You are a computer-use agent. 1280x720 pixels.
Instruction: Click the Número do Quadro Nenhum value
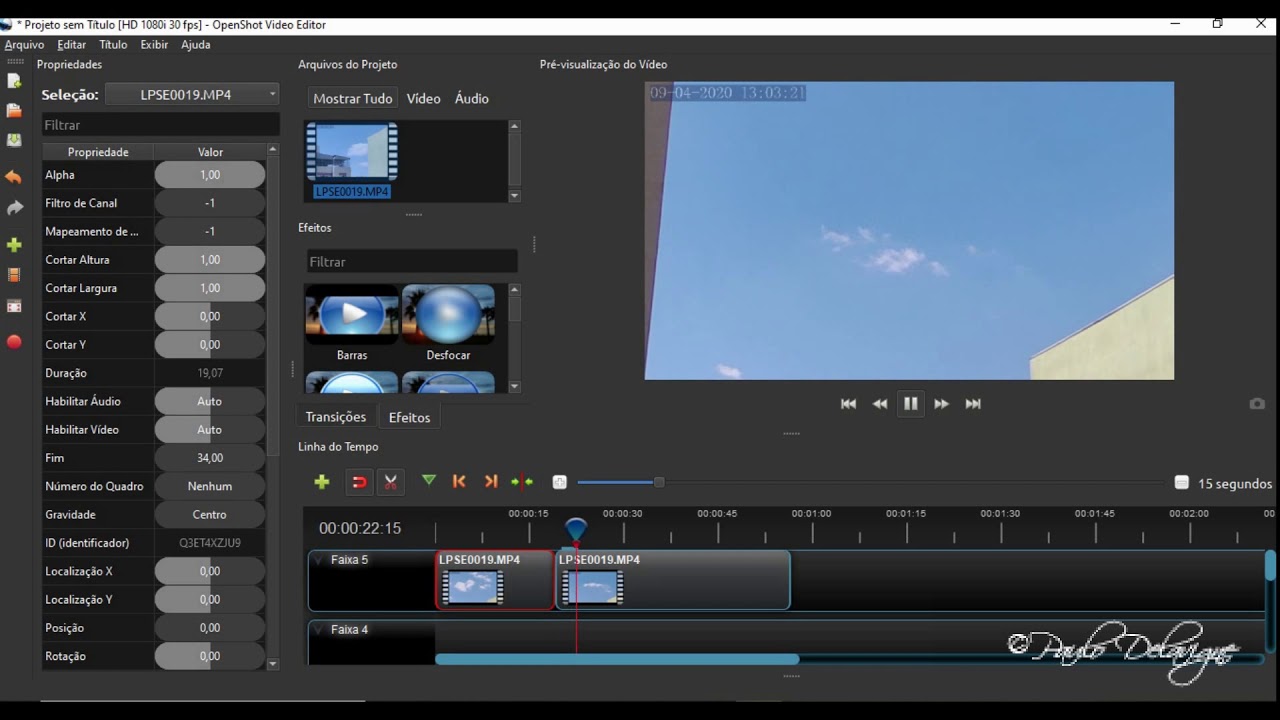coord(210,486)
